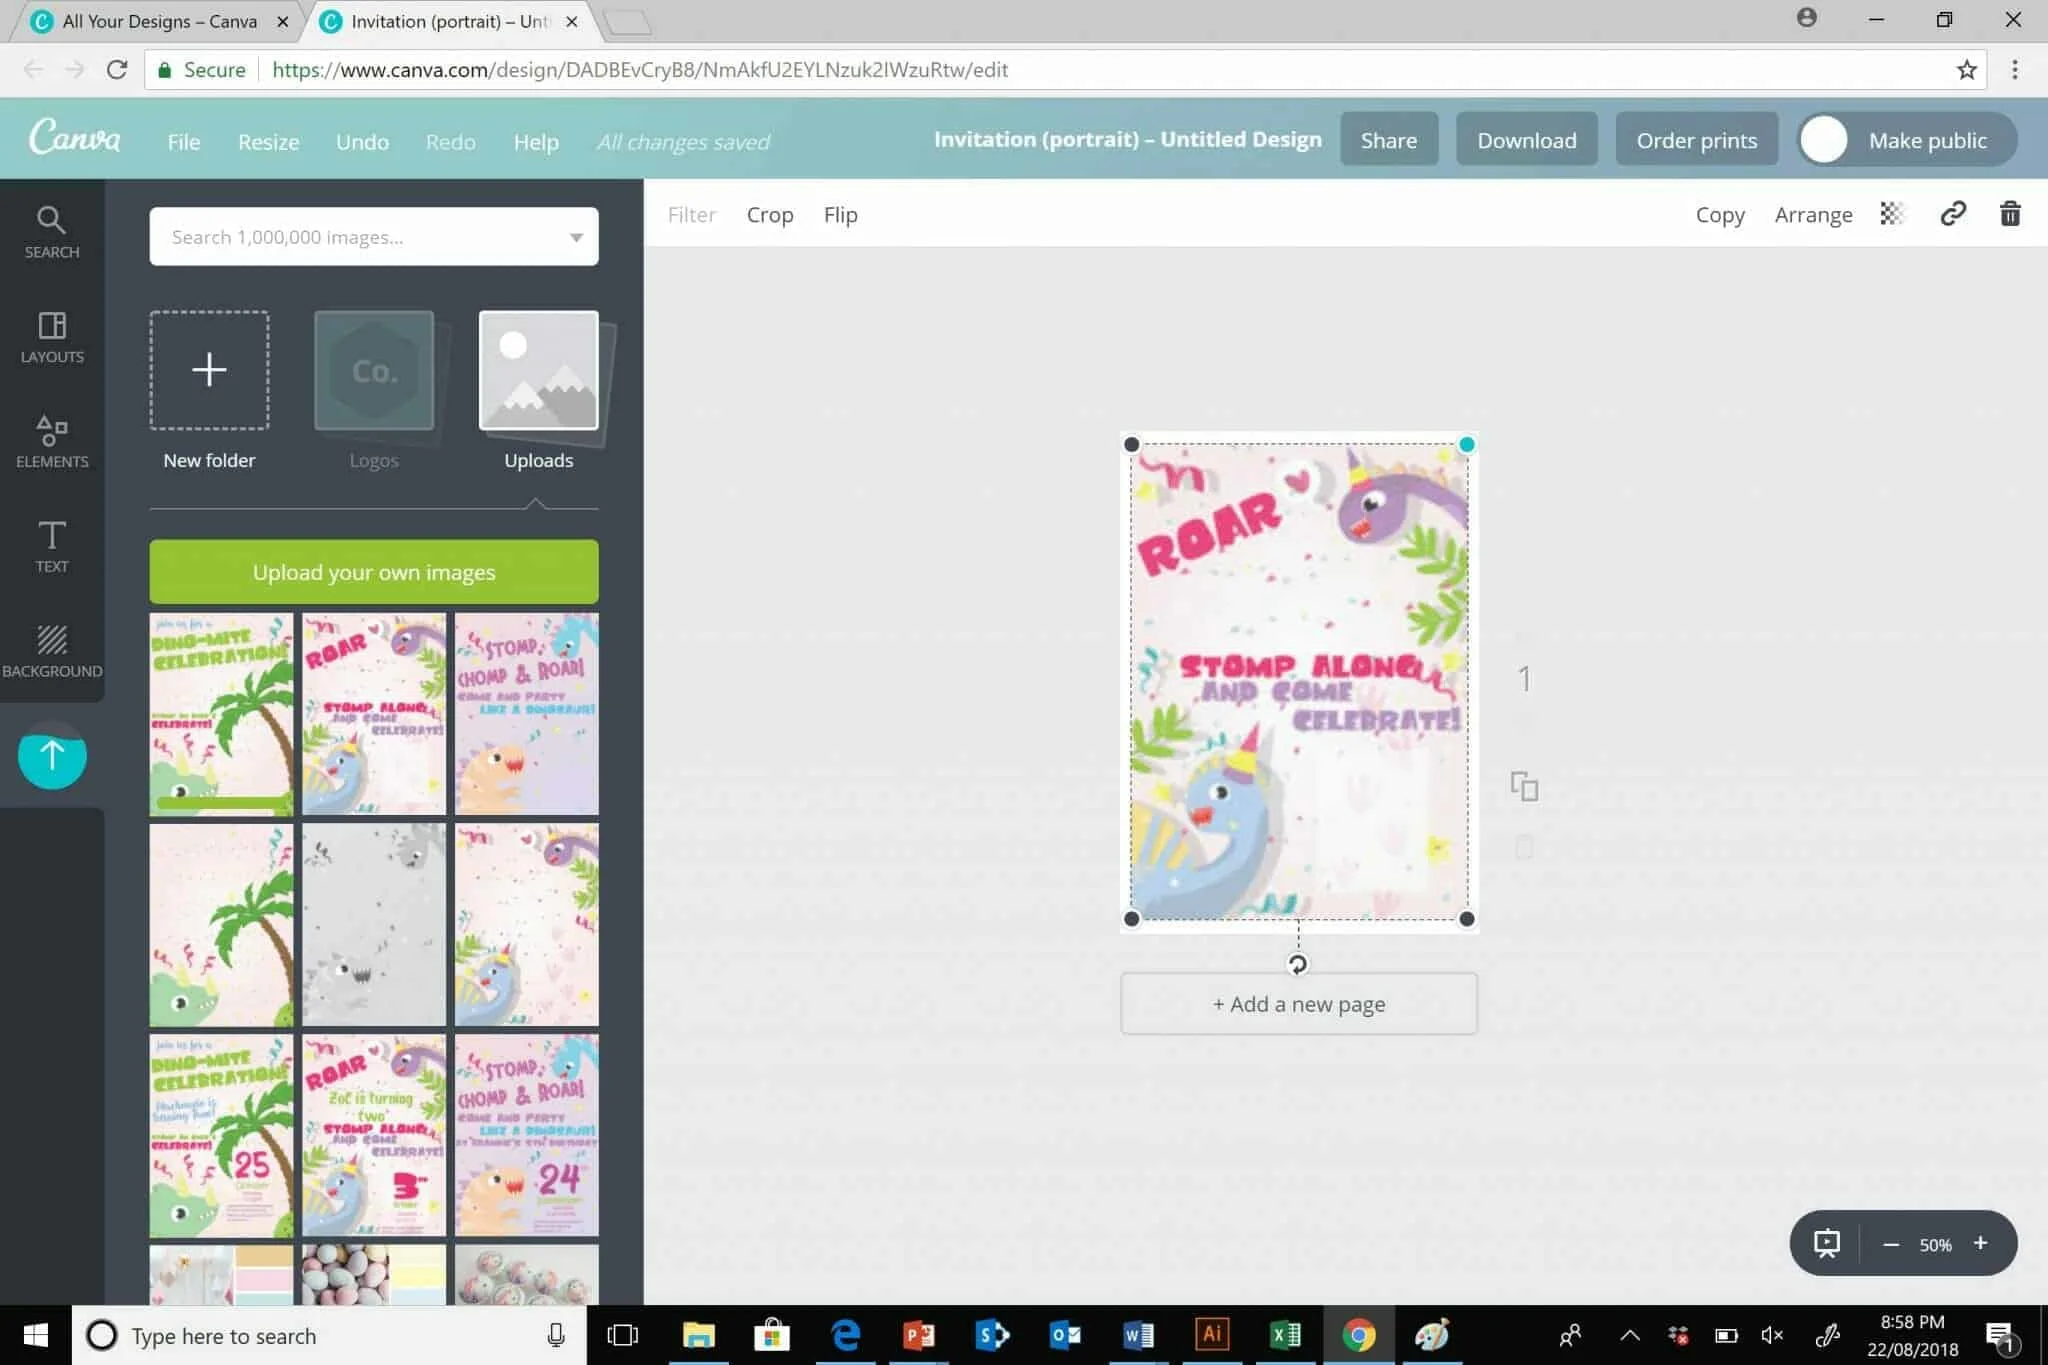
Task: Open the Elements side panel
Action: [x=52, y=441]
